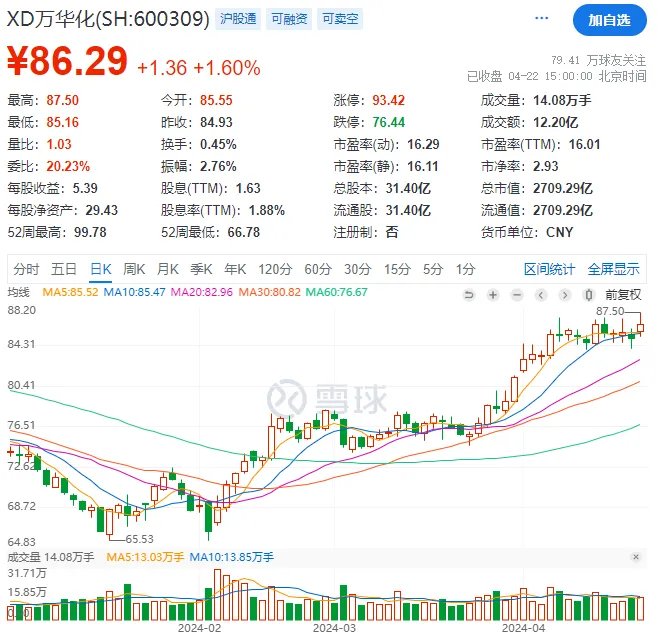Select the 季K quarterly candlestick tab
This screenshot has width=659, height=638.
point(201,269)
